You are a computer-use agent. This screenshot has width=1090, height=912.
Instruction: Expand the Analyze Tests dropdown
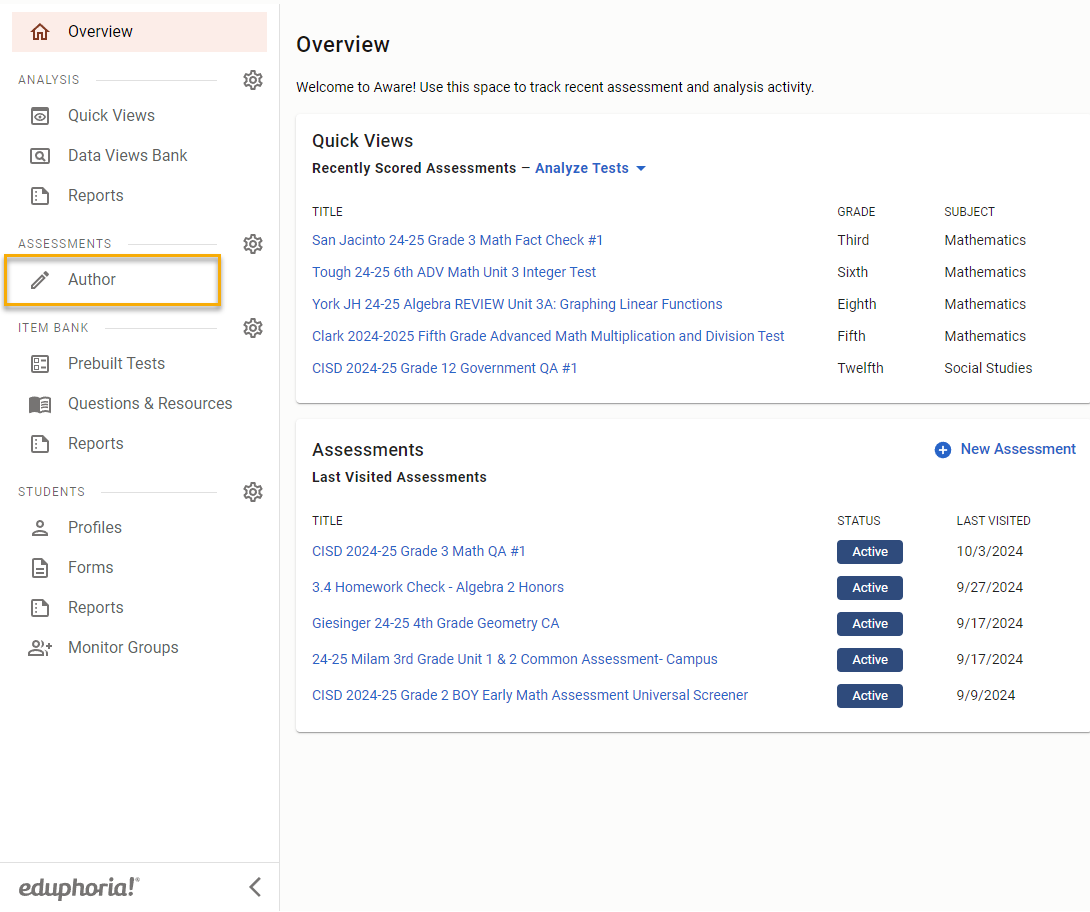[x=590, y=168]
